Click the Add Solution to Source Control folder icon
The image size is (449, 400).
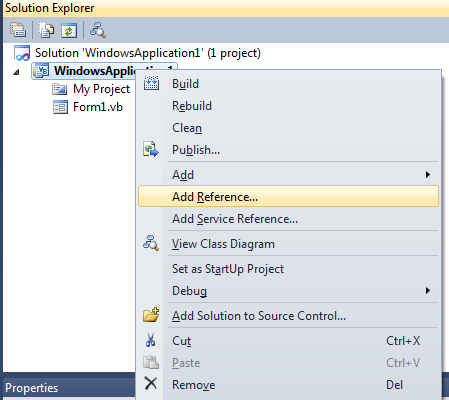pyautogui.click(x=151, y=315)
